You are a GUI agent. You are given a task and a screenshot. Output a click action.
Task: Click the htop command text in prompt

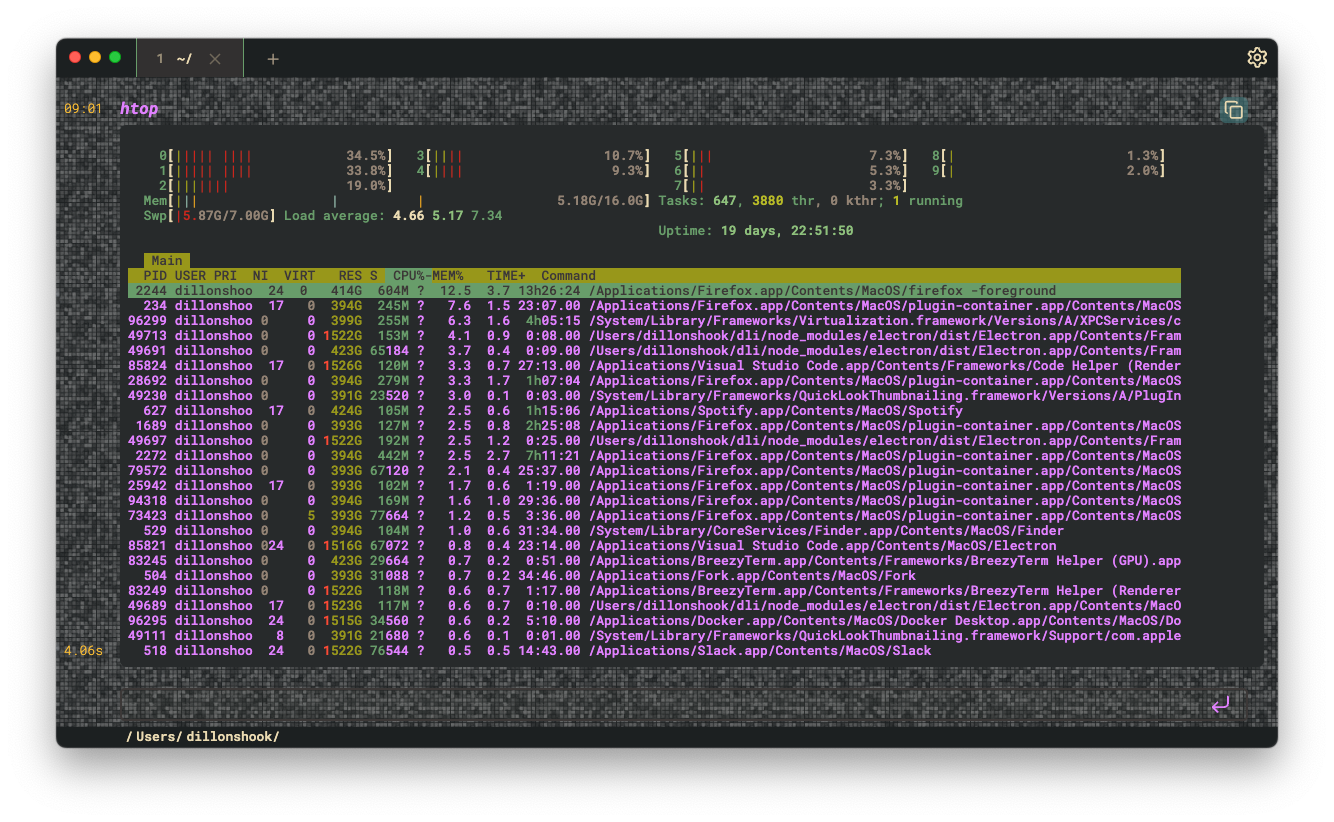139,108
